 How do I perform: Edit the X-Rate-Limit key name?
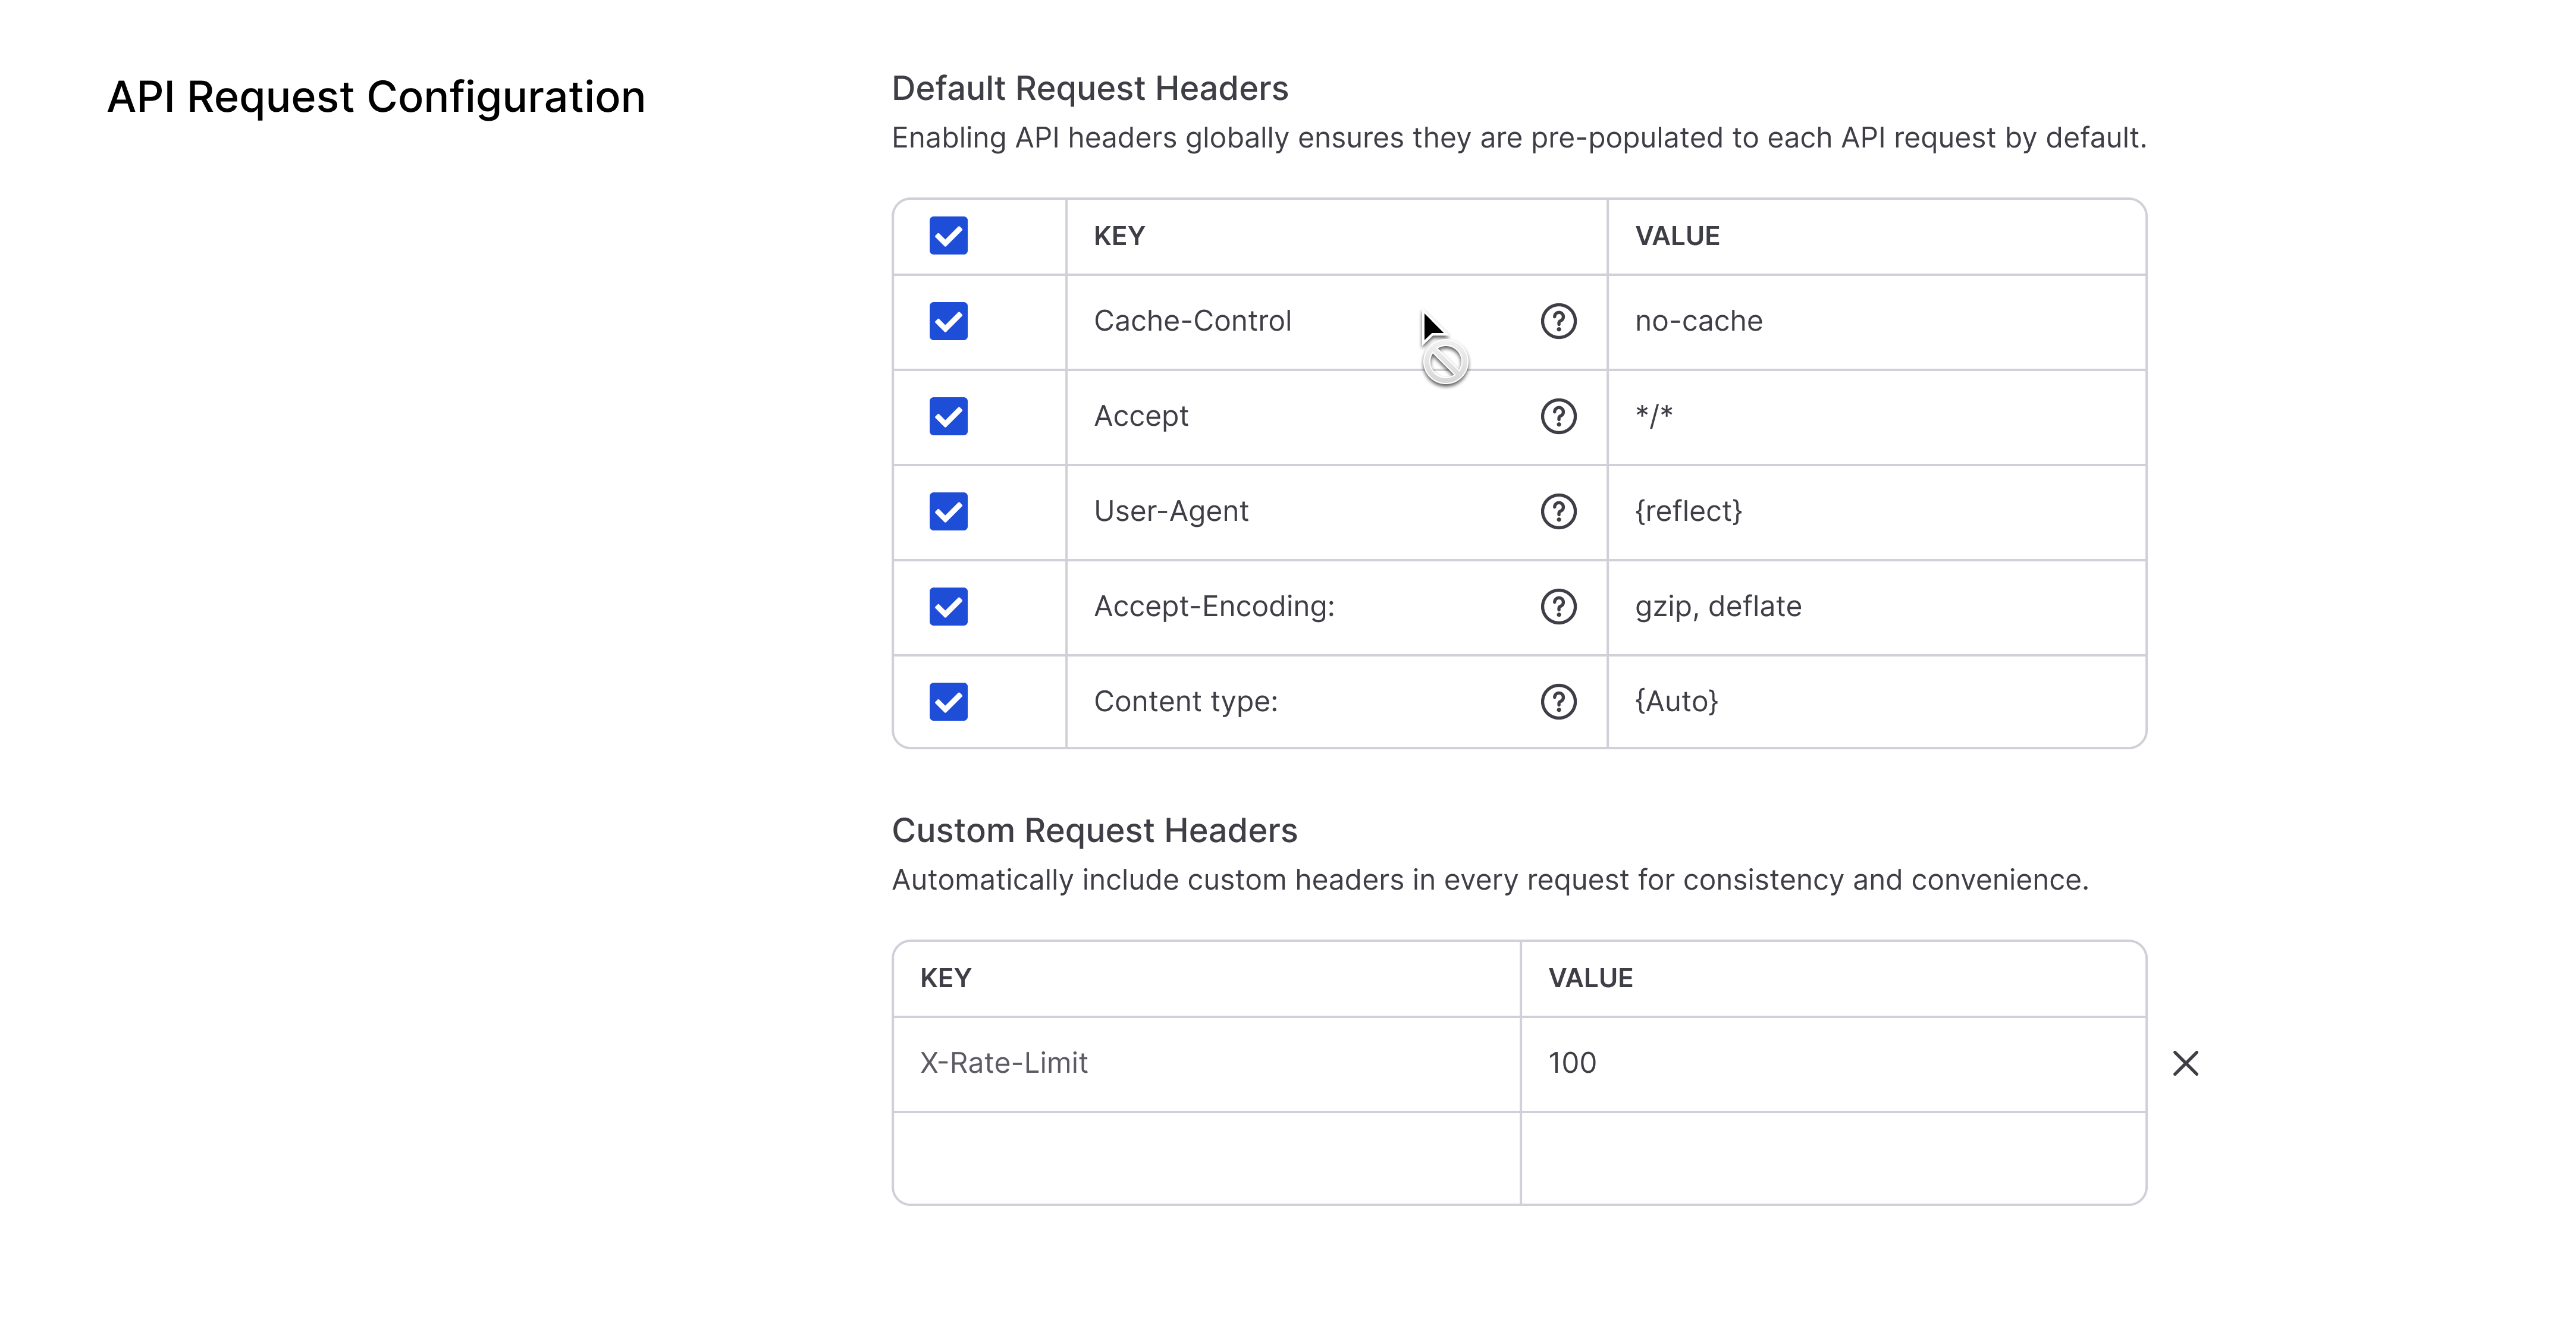point(1005,1063)
